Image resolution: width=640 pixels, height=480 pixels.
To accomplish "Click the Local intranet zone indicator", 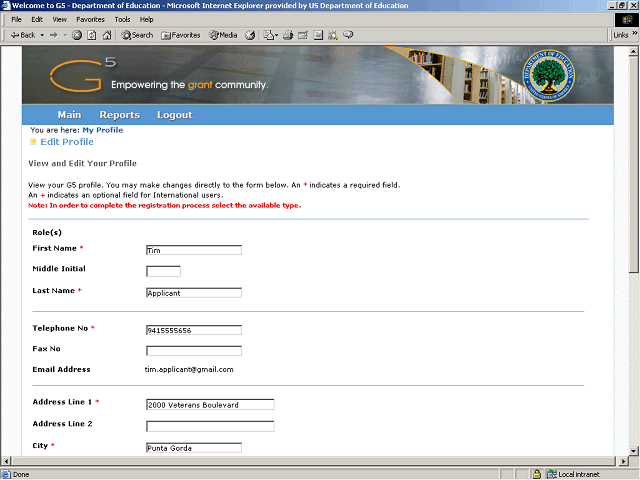I will point(573,474).
